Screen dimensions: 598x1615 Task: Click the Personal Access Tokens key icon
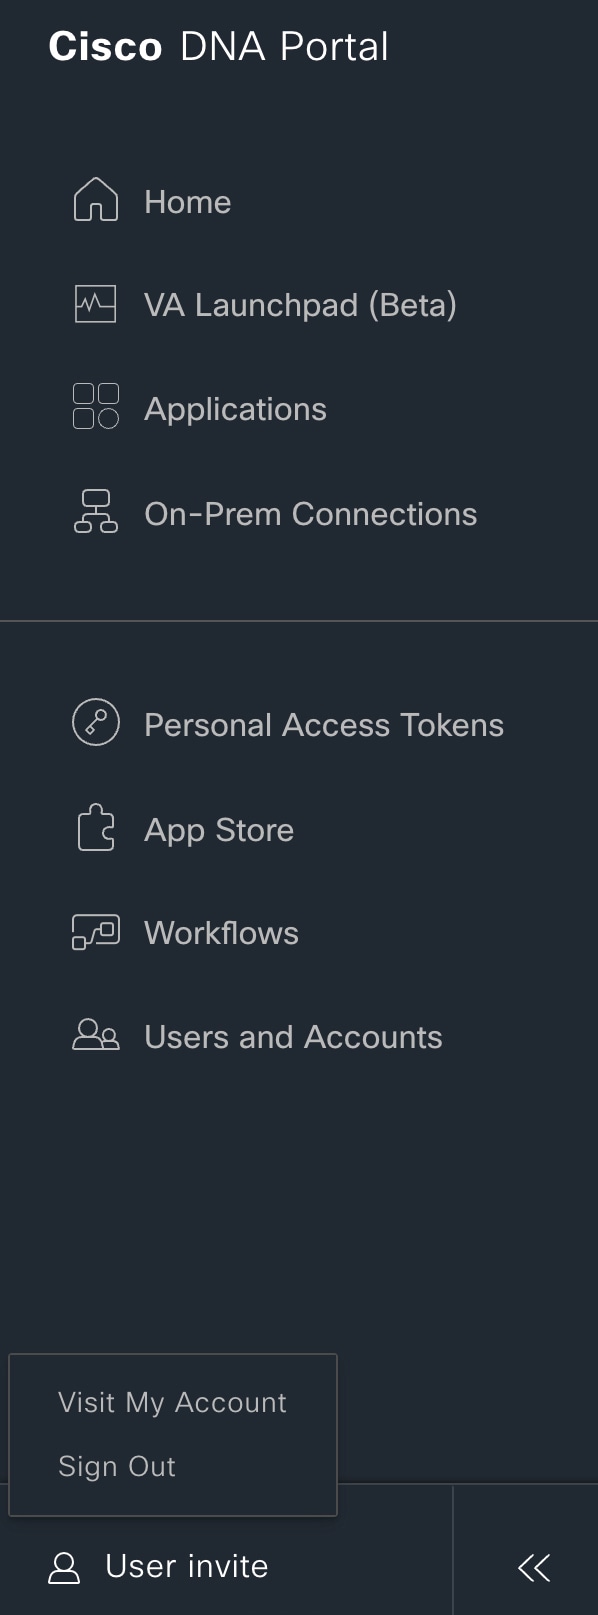click(96, 722)
